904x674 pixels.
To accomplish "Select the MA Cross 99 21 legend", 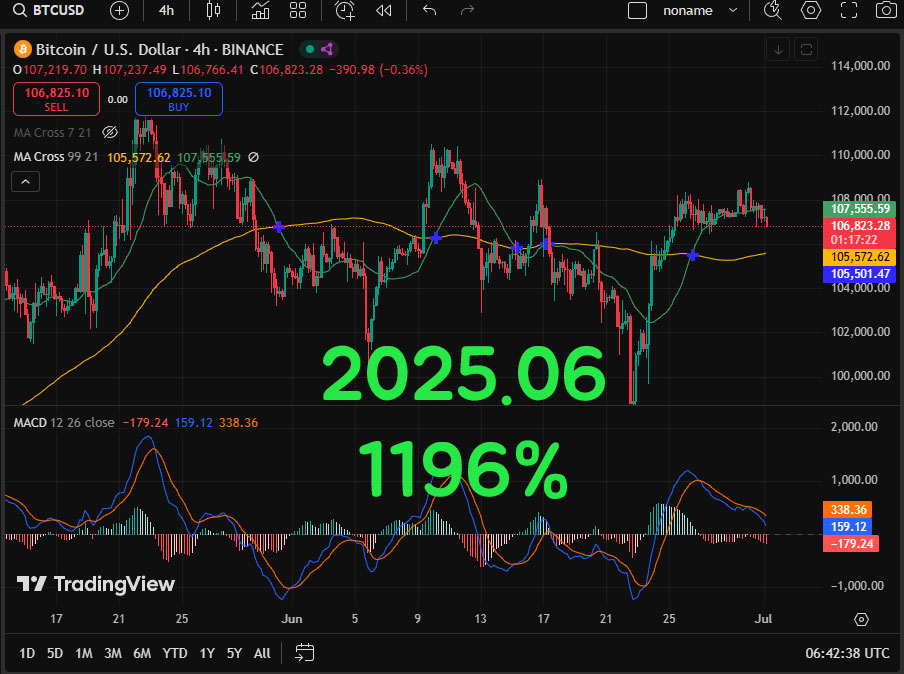I will (56, 157).
